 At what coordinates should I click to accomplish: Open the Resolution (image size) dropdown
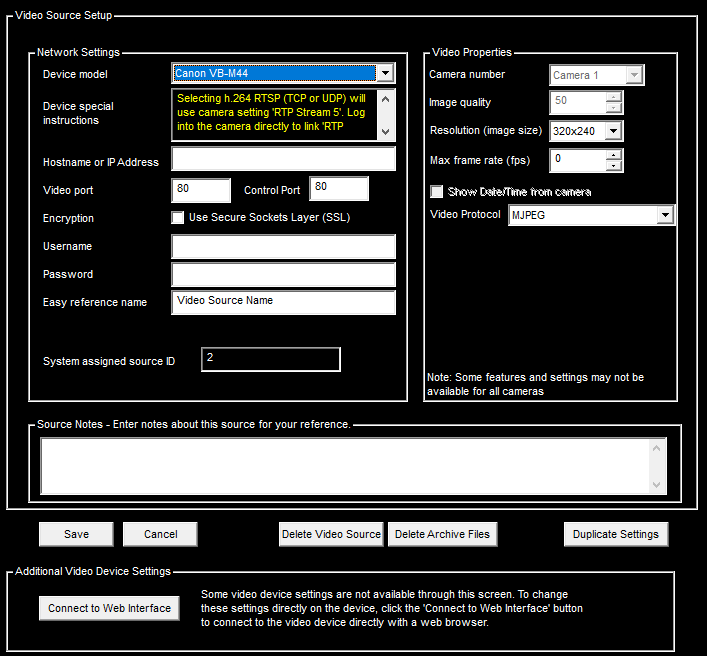[x=613, y=131]
